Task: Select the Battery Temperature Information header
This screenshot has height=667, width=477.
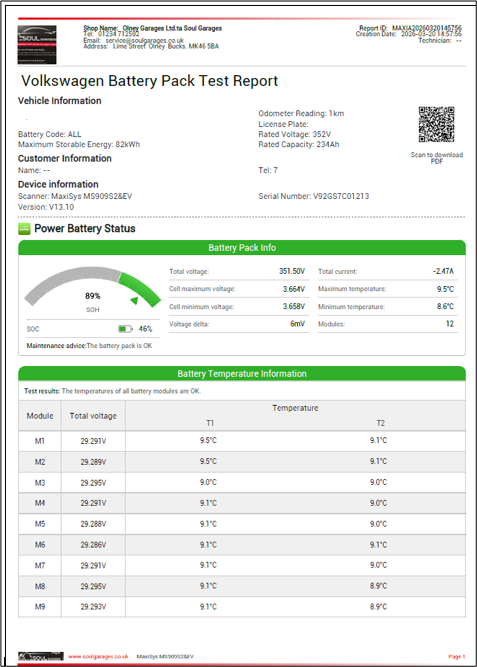Action: tap(242, 373)
